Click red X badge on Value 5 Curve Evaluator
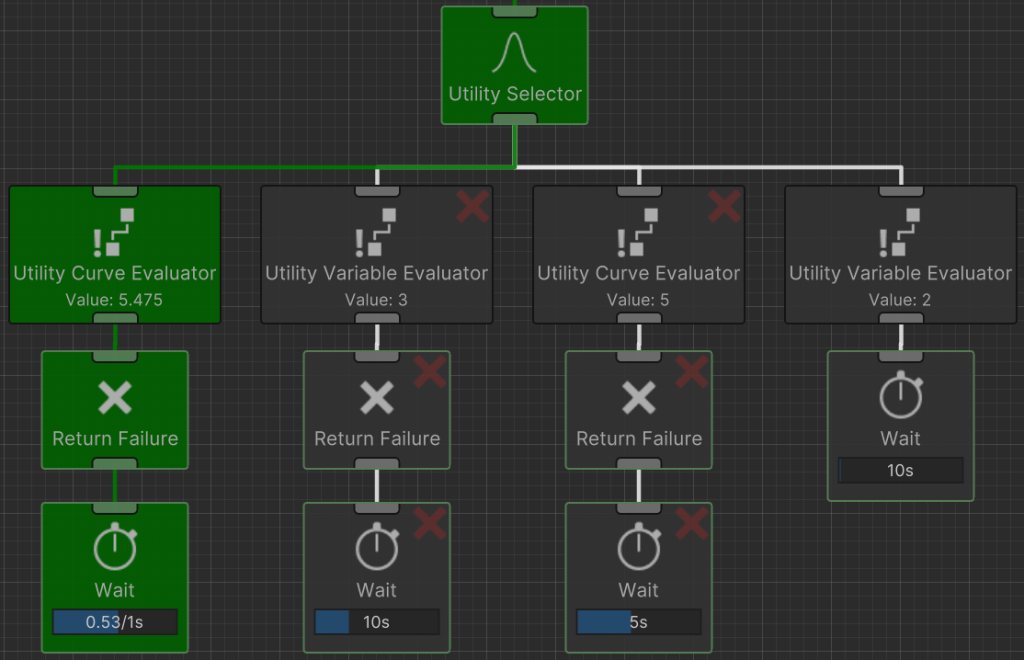This screenshot has width=1024, height=660. tap(724, 207)
